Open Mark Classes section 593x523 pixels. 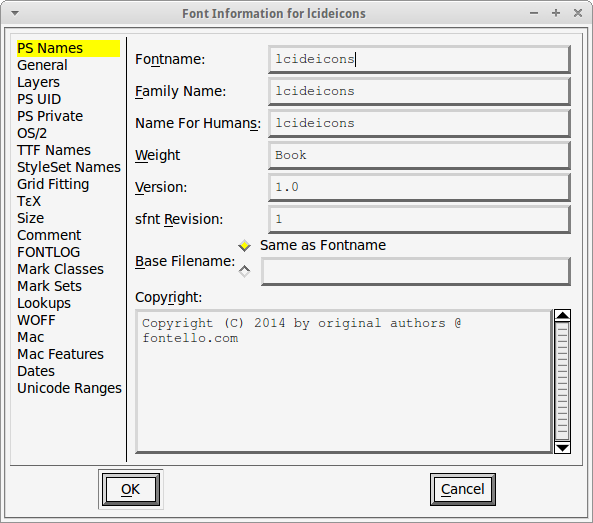(61, 269)
